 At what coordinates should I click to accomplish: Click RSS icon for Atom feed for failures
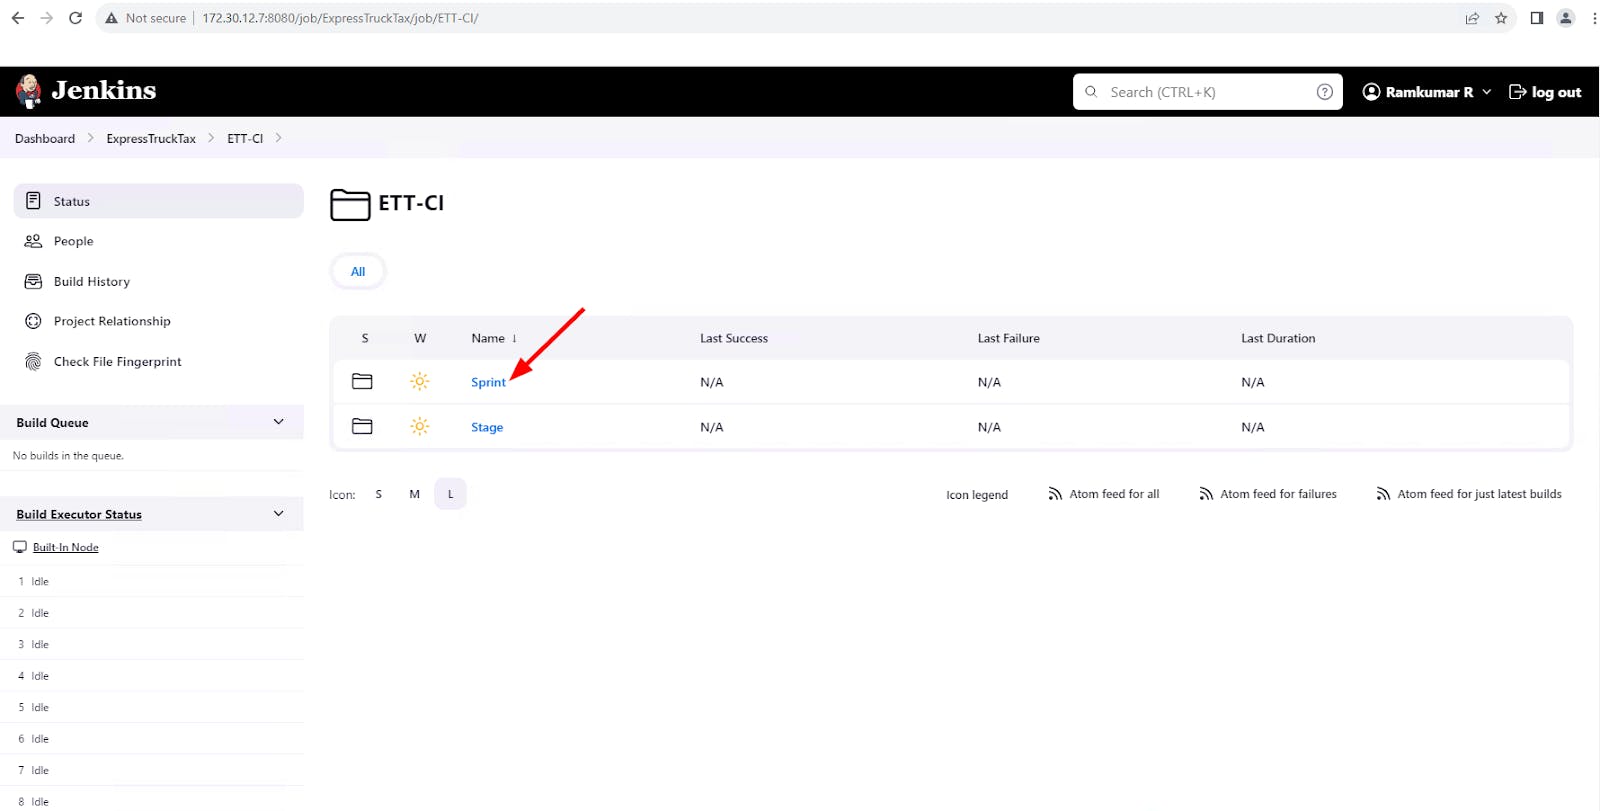[1206, 494]
